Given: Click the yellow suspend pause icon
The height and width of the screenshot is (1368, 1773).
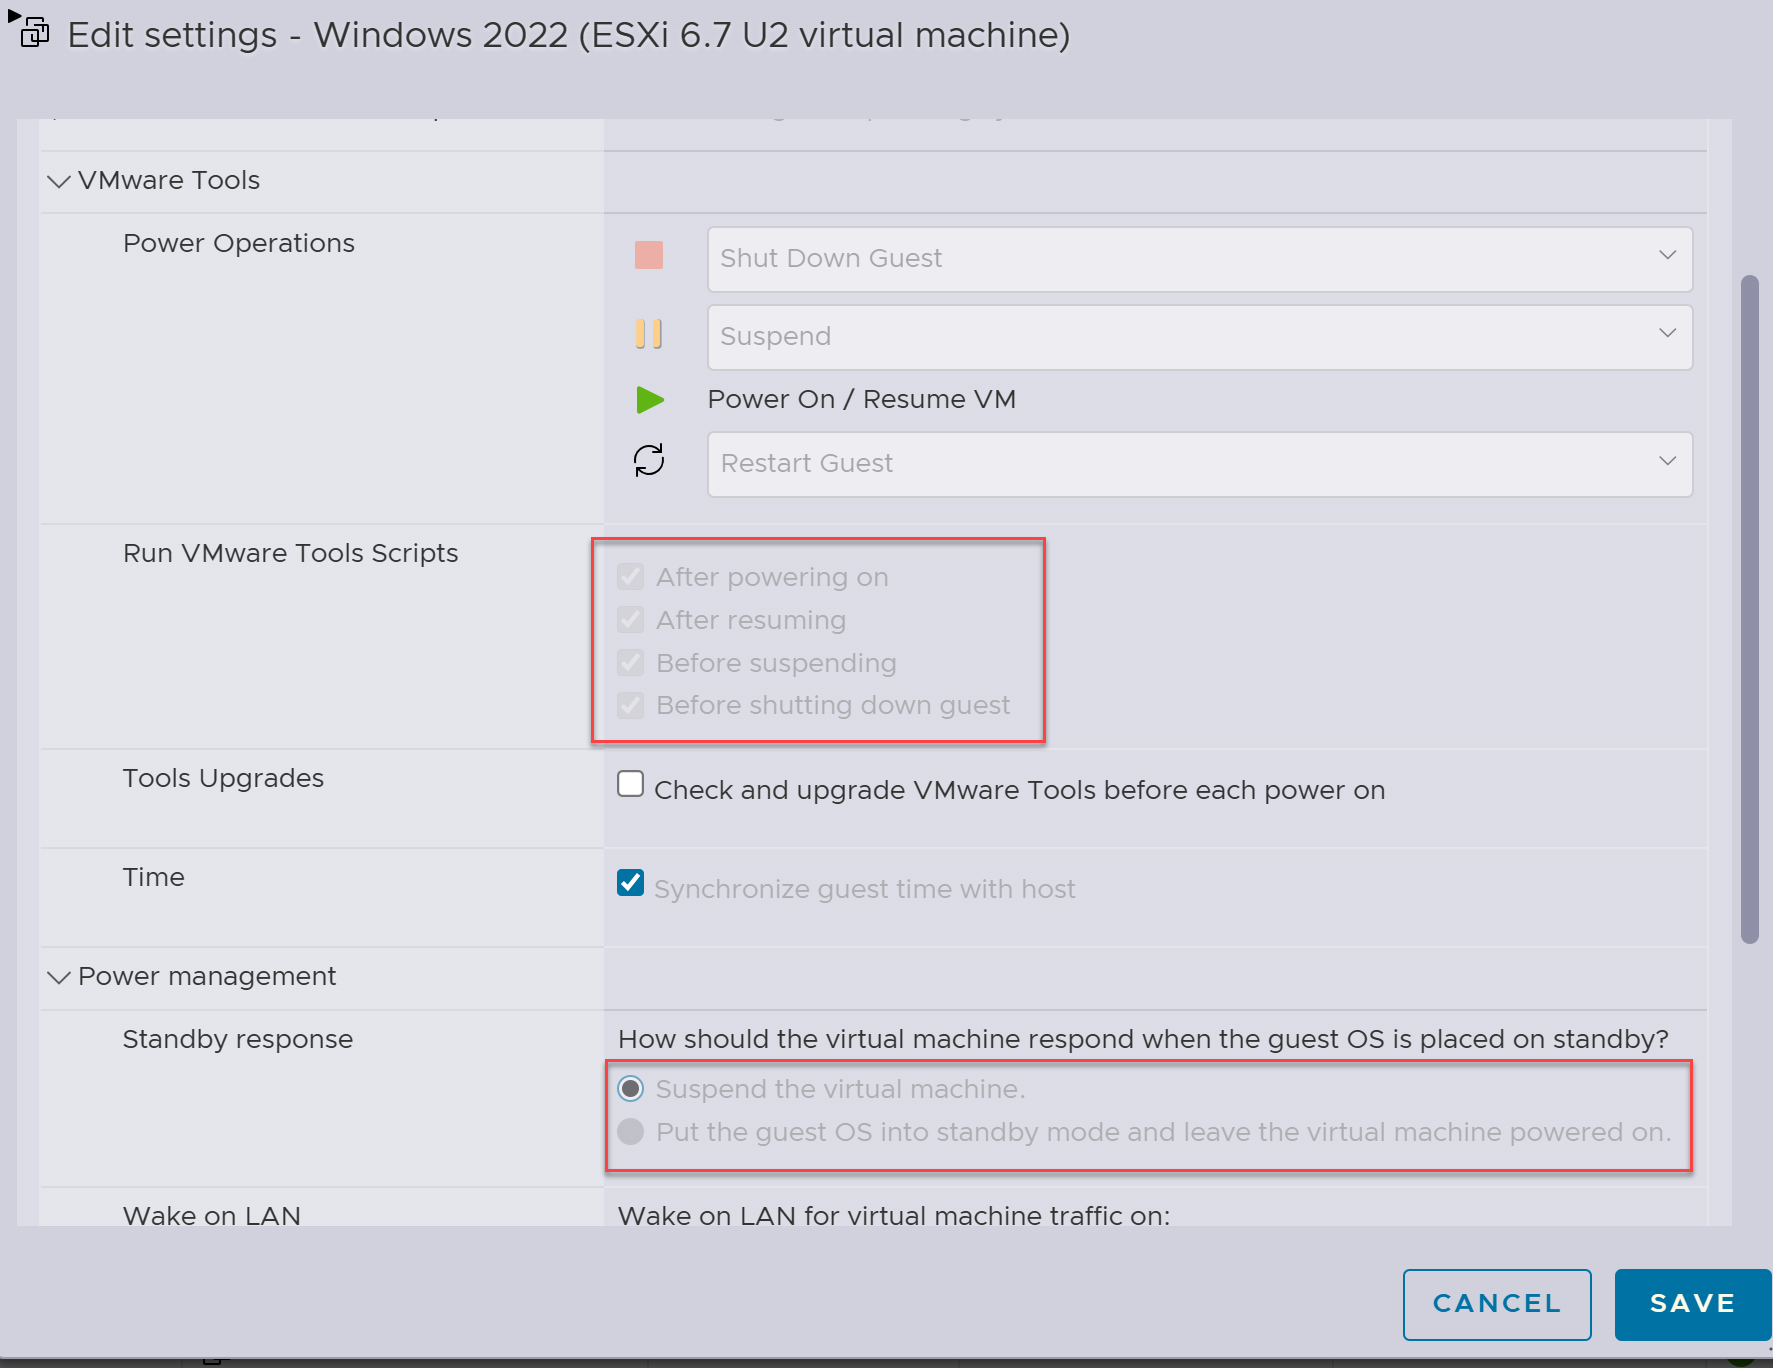Looking at the screenshot, I should (649, 334).
